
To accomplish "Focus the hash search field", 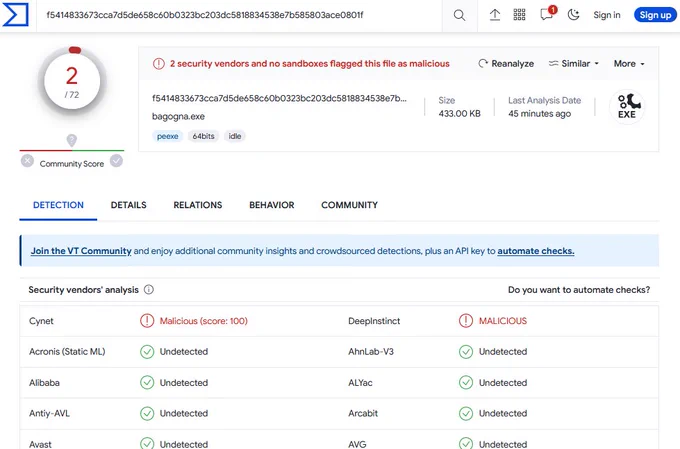I will 239,15.
